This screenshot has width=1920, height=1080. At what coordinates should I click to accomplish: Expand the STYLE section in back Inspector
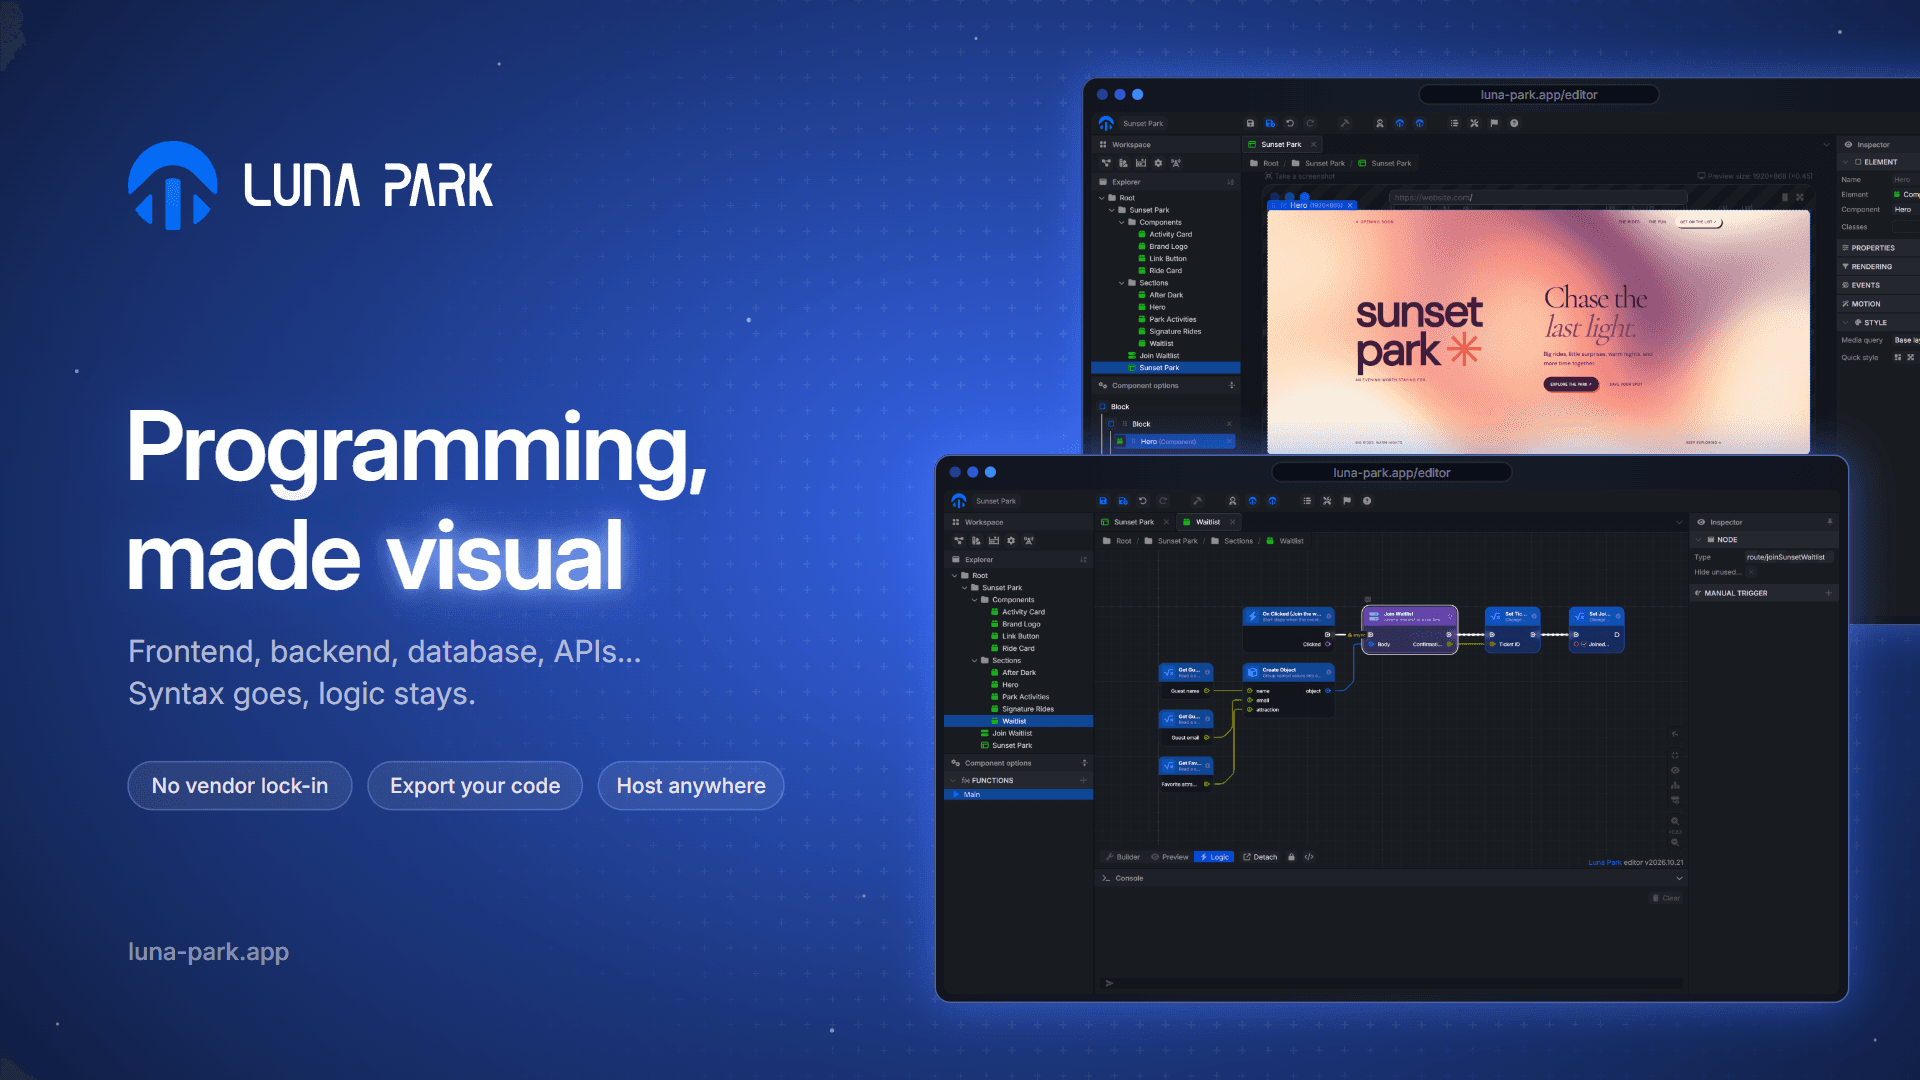tap(1846, 323)
